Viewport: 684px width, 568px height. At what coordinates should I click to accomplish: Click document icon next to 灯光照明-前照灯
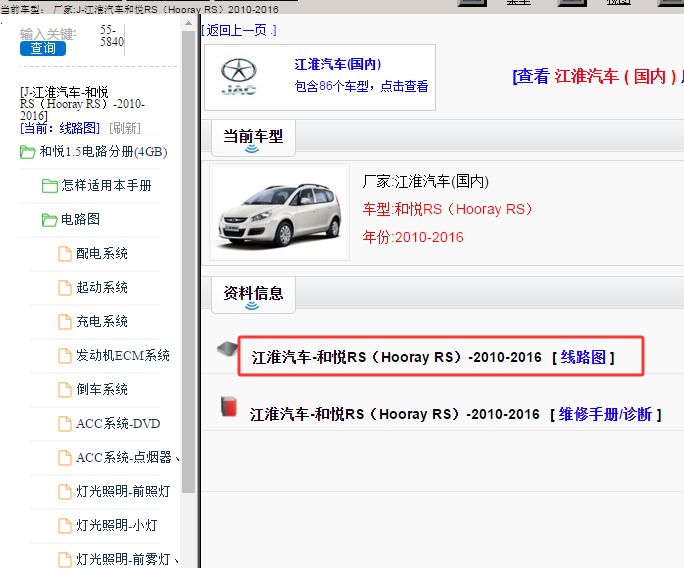(65, 492)
